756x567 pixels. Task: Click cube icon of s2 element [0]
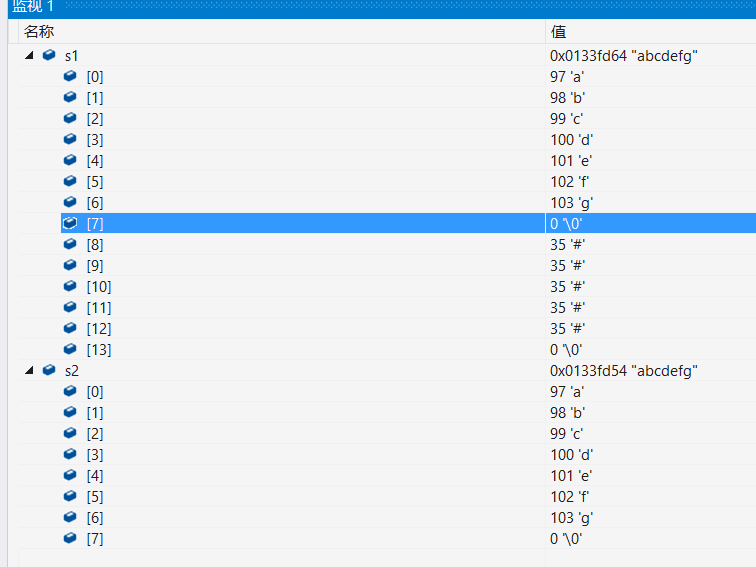(x=70, y=391)
